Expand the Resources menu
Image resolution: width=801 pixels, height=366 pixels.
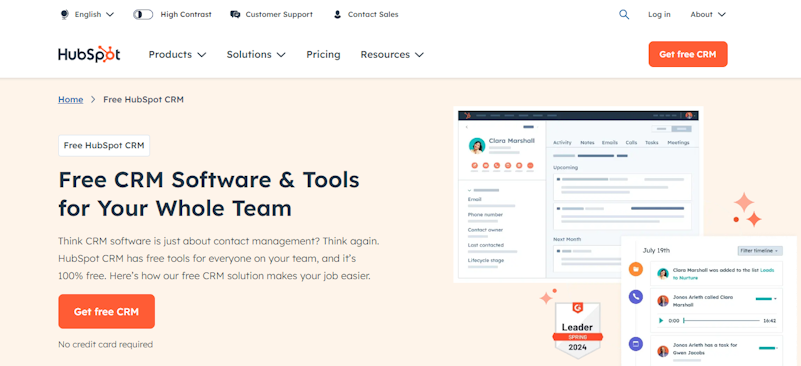pos(392,54)
